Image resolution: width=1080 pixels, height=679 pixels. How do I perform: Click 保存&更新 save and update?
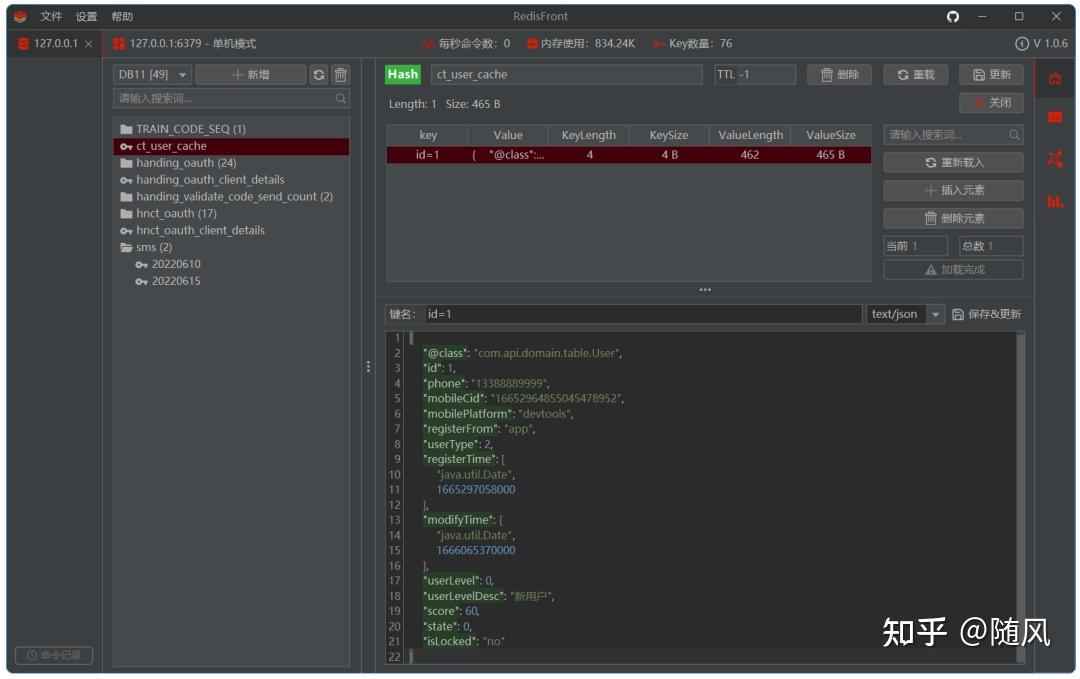coord(986,314)
